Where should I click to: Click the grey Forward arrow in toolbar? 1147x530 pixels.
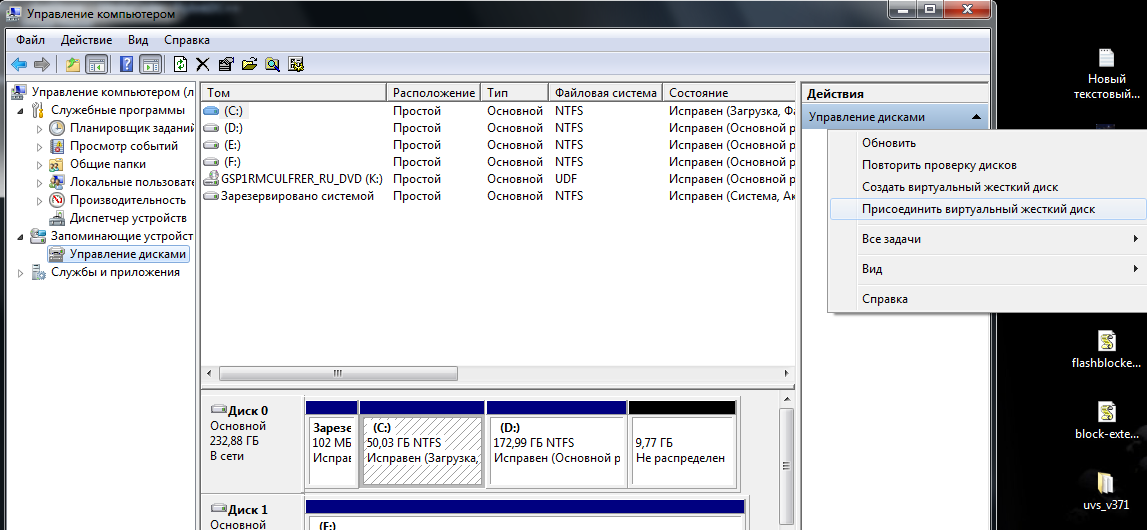point(42,64)
